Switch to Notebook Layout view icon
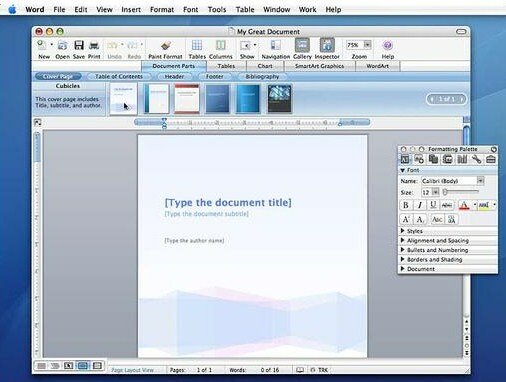Image resolution: width=506 pixels, height=382 pixels. tap(97, 366)
